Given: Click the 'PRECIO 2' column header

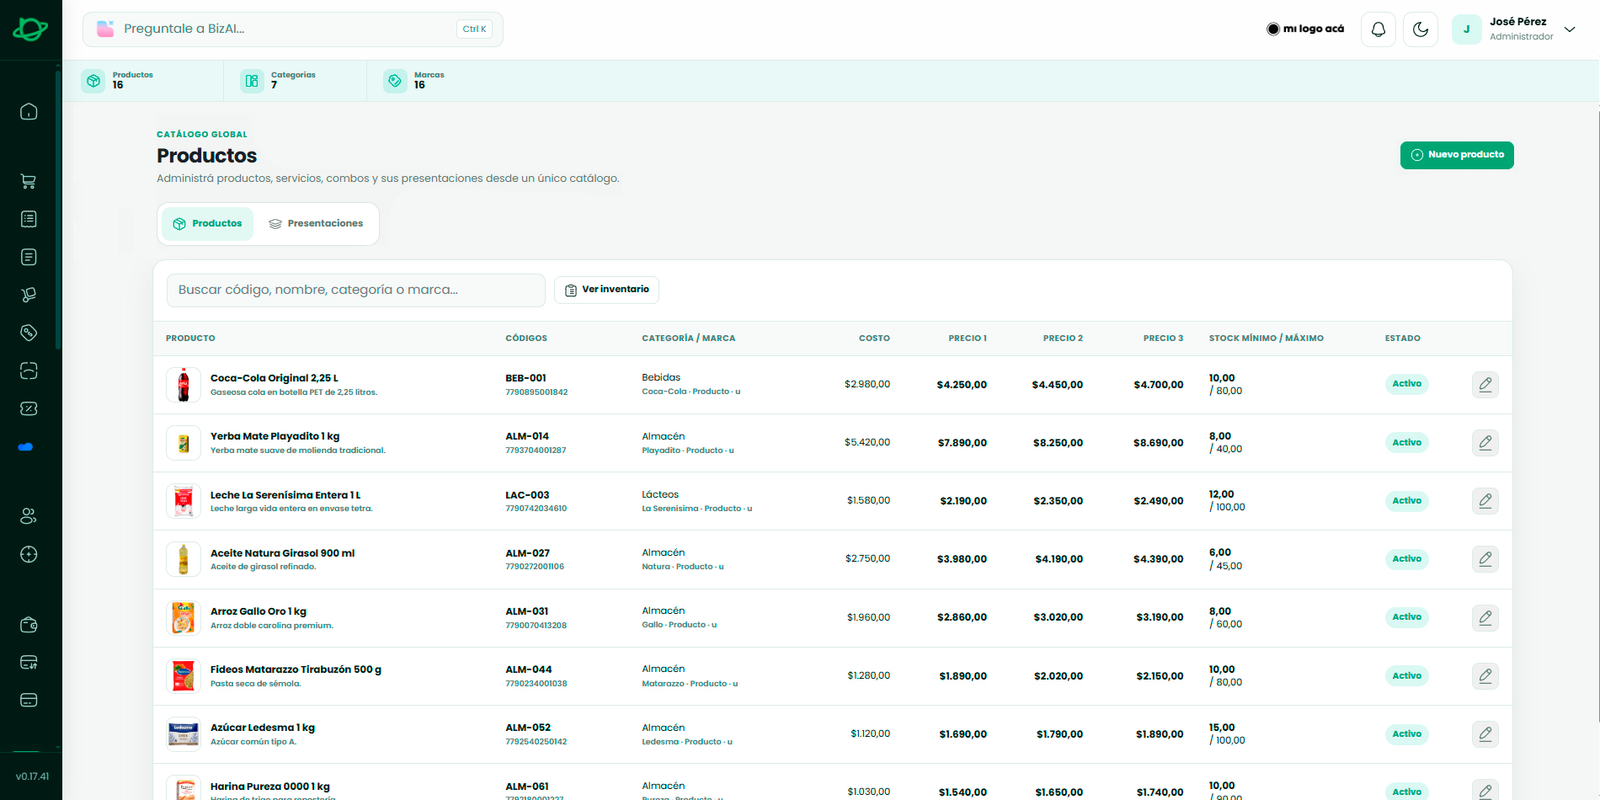Looking at the screenshot, I should (x=1063, y=338).
